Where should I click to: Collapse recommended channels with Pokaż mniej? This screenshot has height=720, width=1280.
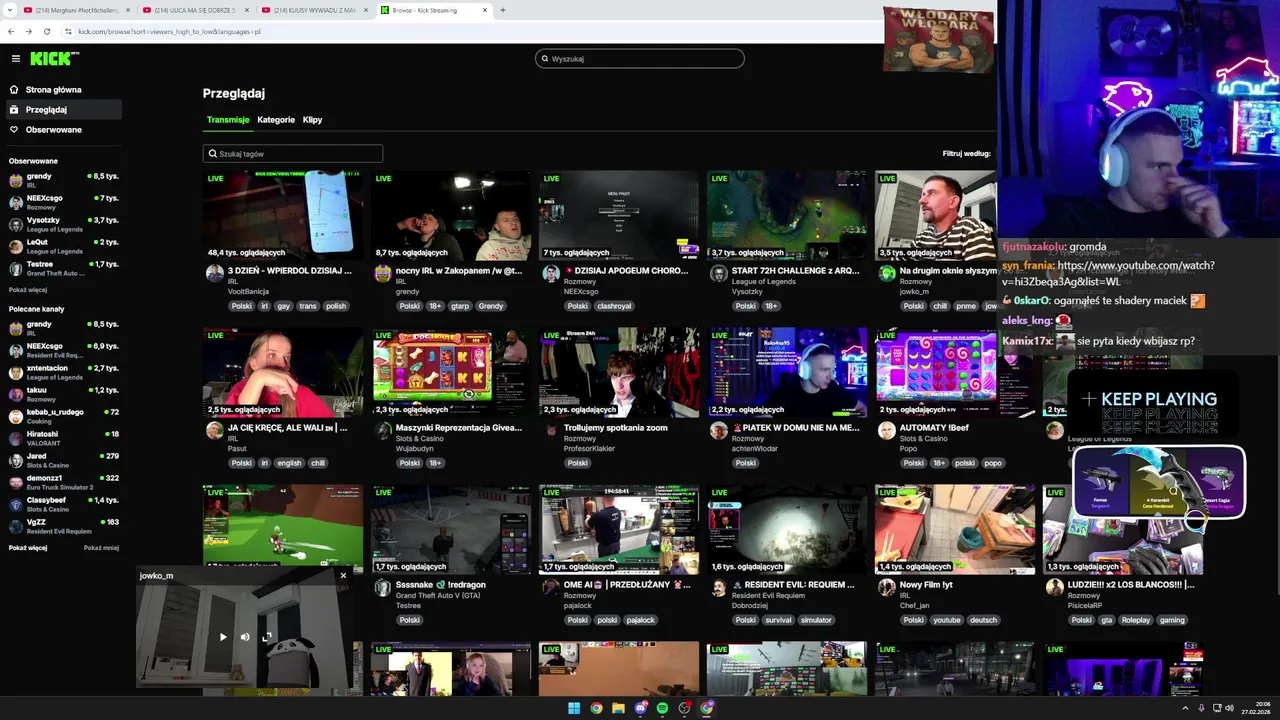(101, 548)
